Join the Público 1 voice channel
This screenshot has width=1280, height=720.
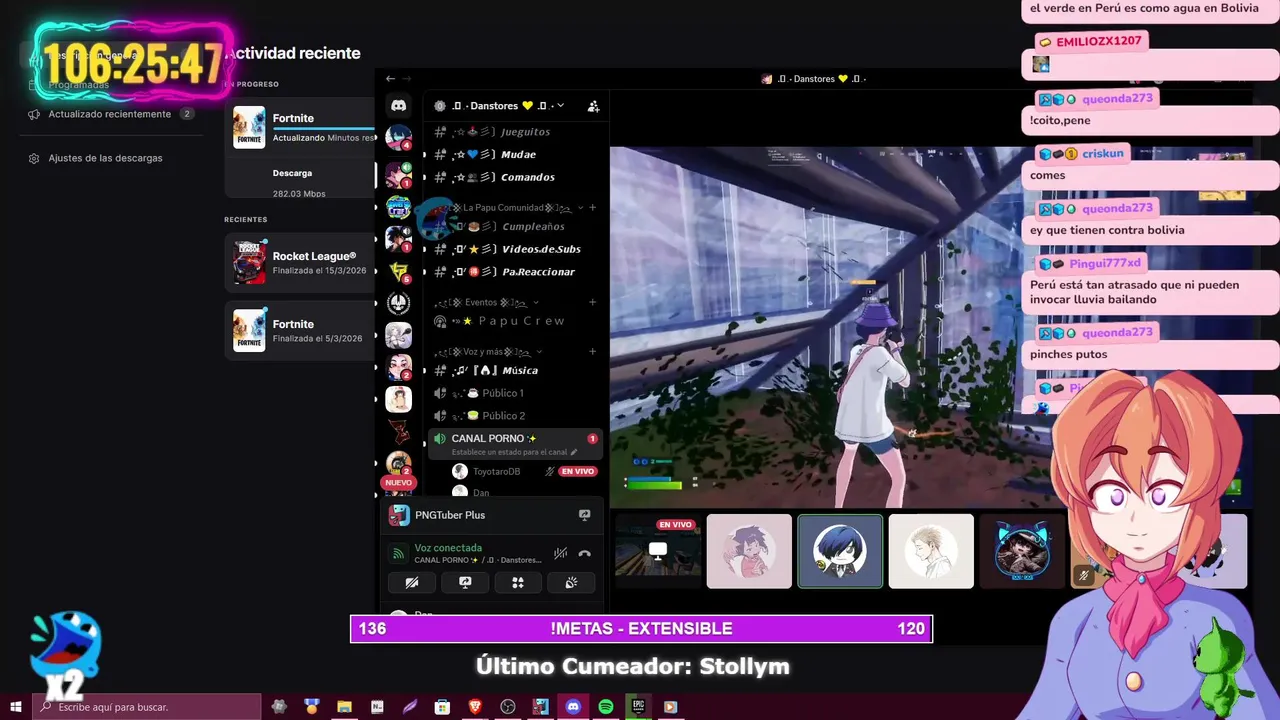point(514,393)
